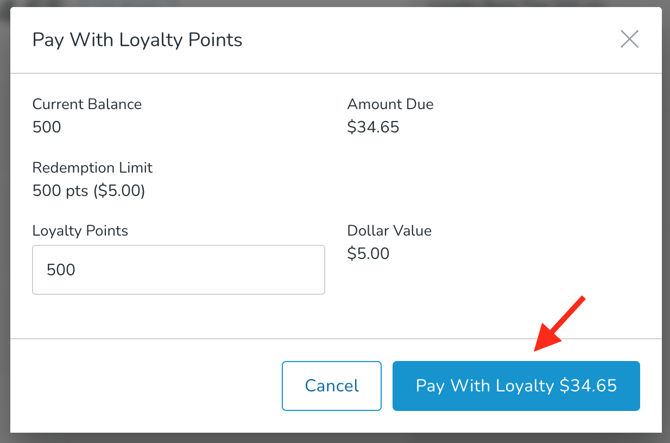This screenshot has height=443, width=670.
Task: Close the Pay With Loyalty Points dialog
Action: click(629, 40)
